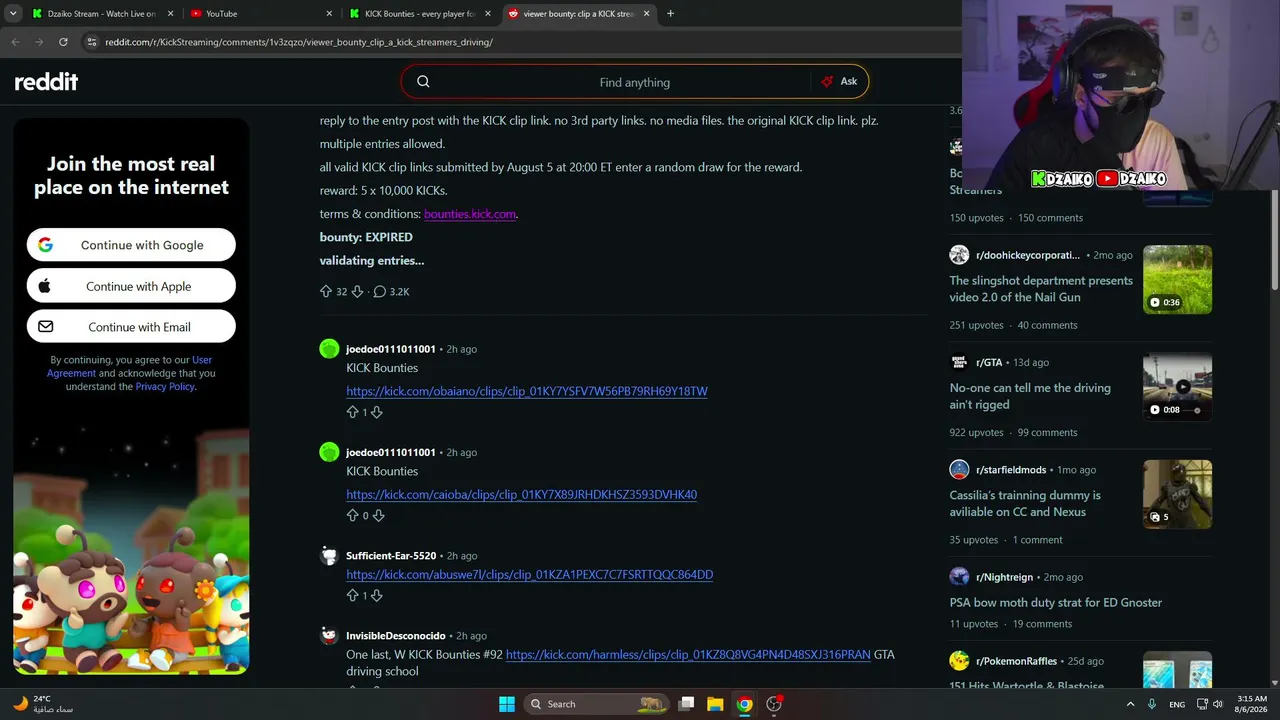Close the YouTube tab

329,14
